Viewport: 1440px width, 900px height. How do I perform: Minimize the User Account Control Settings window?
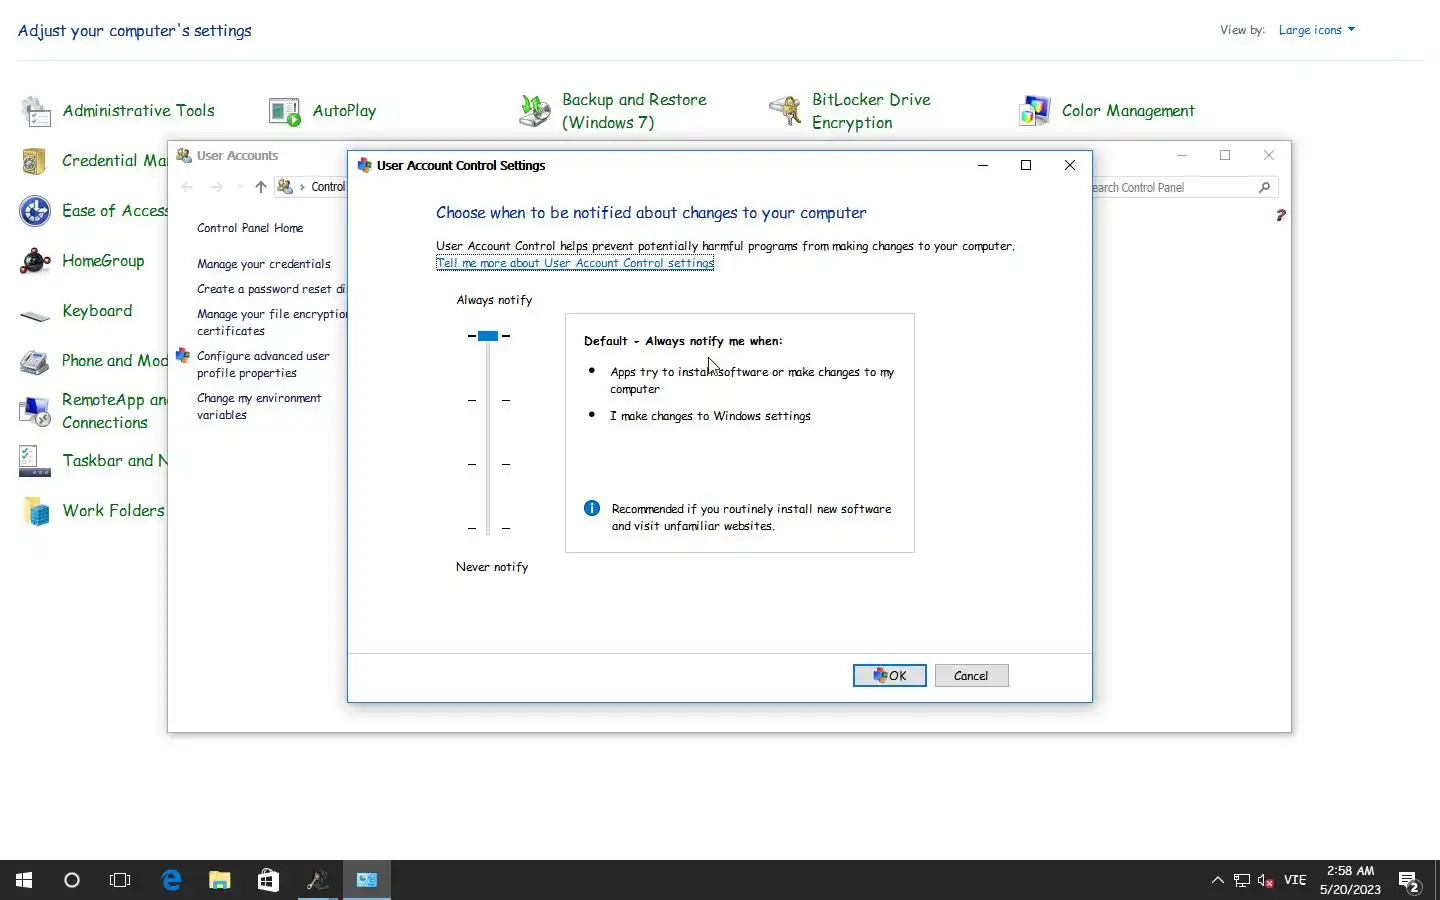[x=983, y=165]
